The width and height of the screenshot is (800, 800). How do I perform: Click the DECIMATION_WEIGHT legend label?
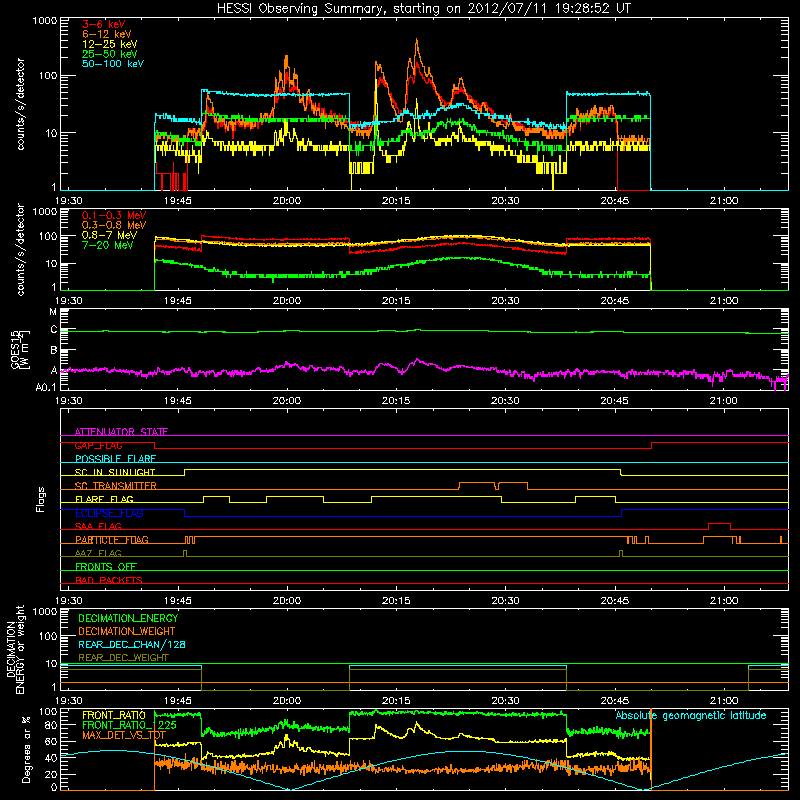tap(127, 631)
